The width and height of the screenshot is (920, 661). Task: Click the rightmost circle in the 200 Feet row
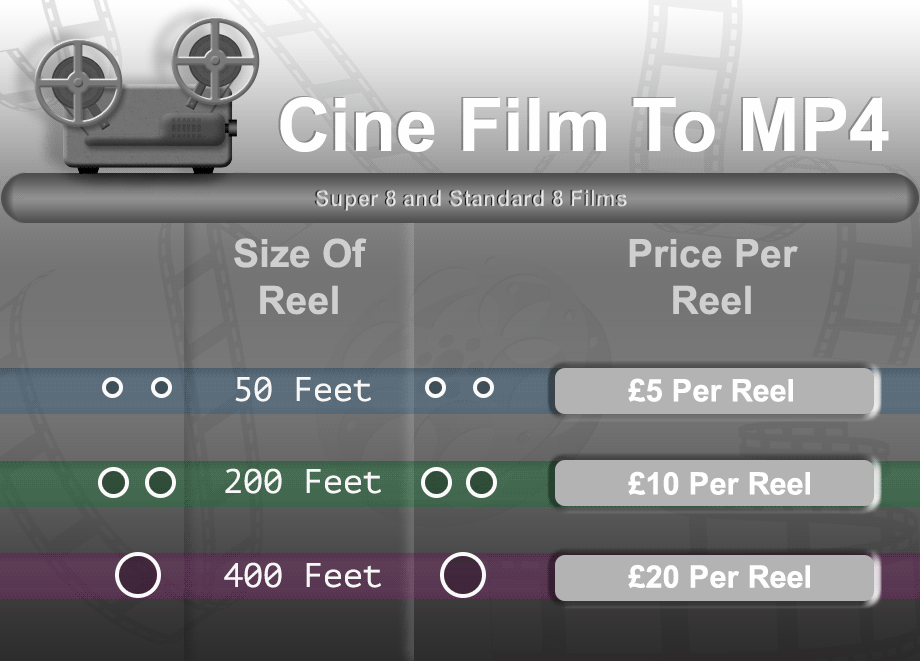482,483
